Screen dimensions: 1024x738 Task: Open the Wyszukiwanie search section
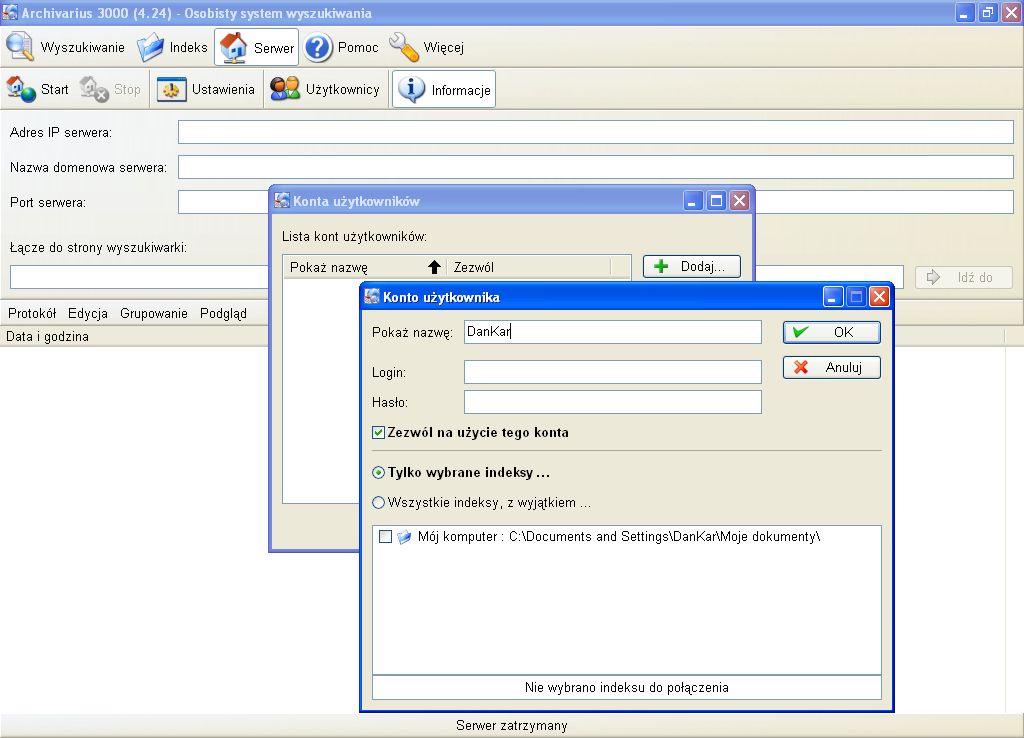(x=65, y=47)
